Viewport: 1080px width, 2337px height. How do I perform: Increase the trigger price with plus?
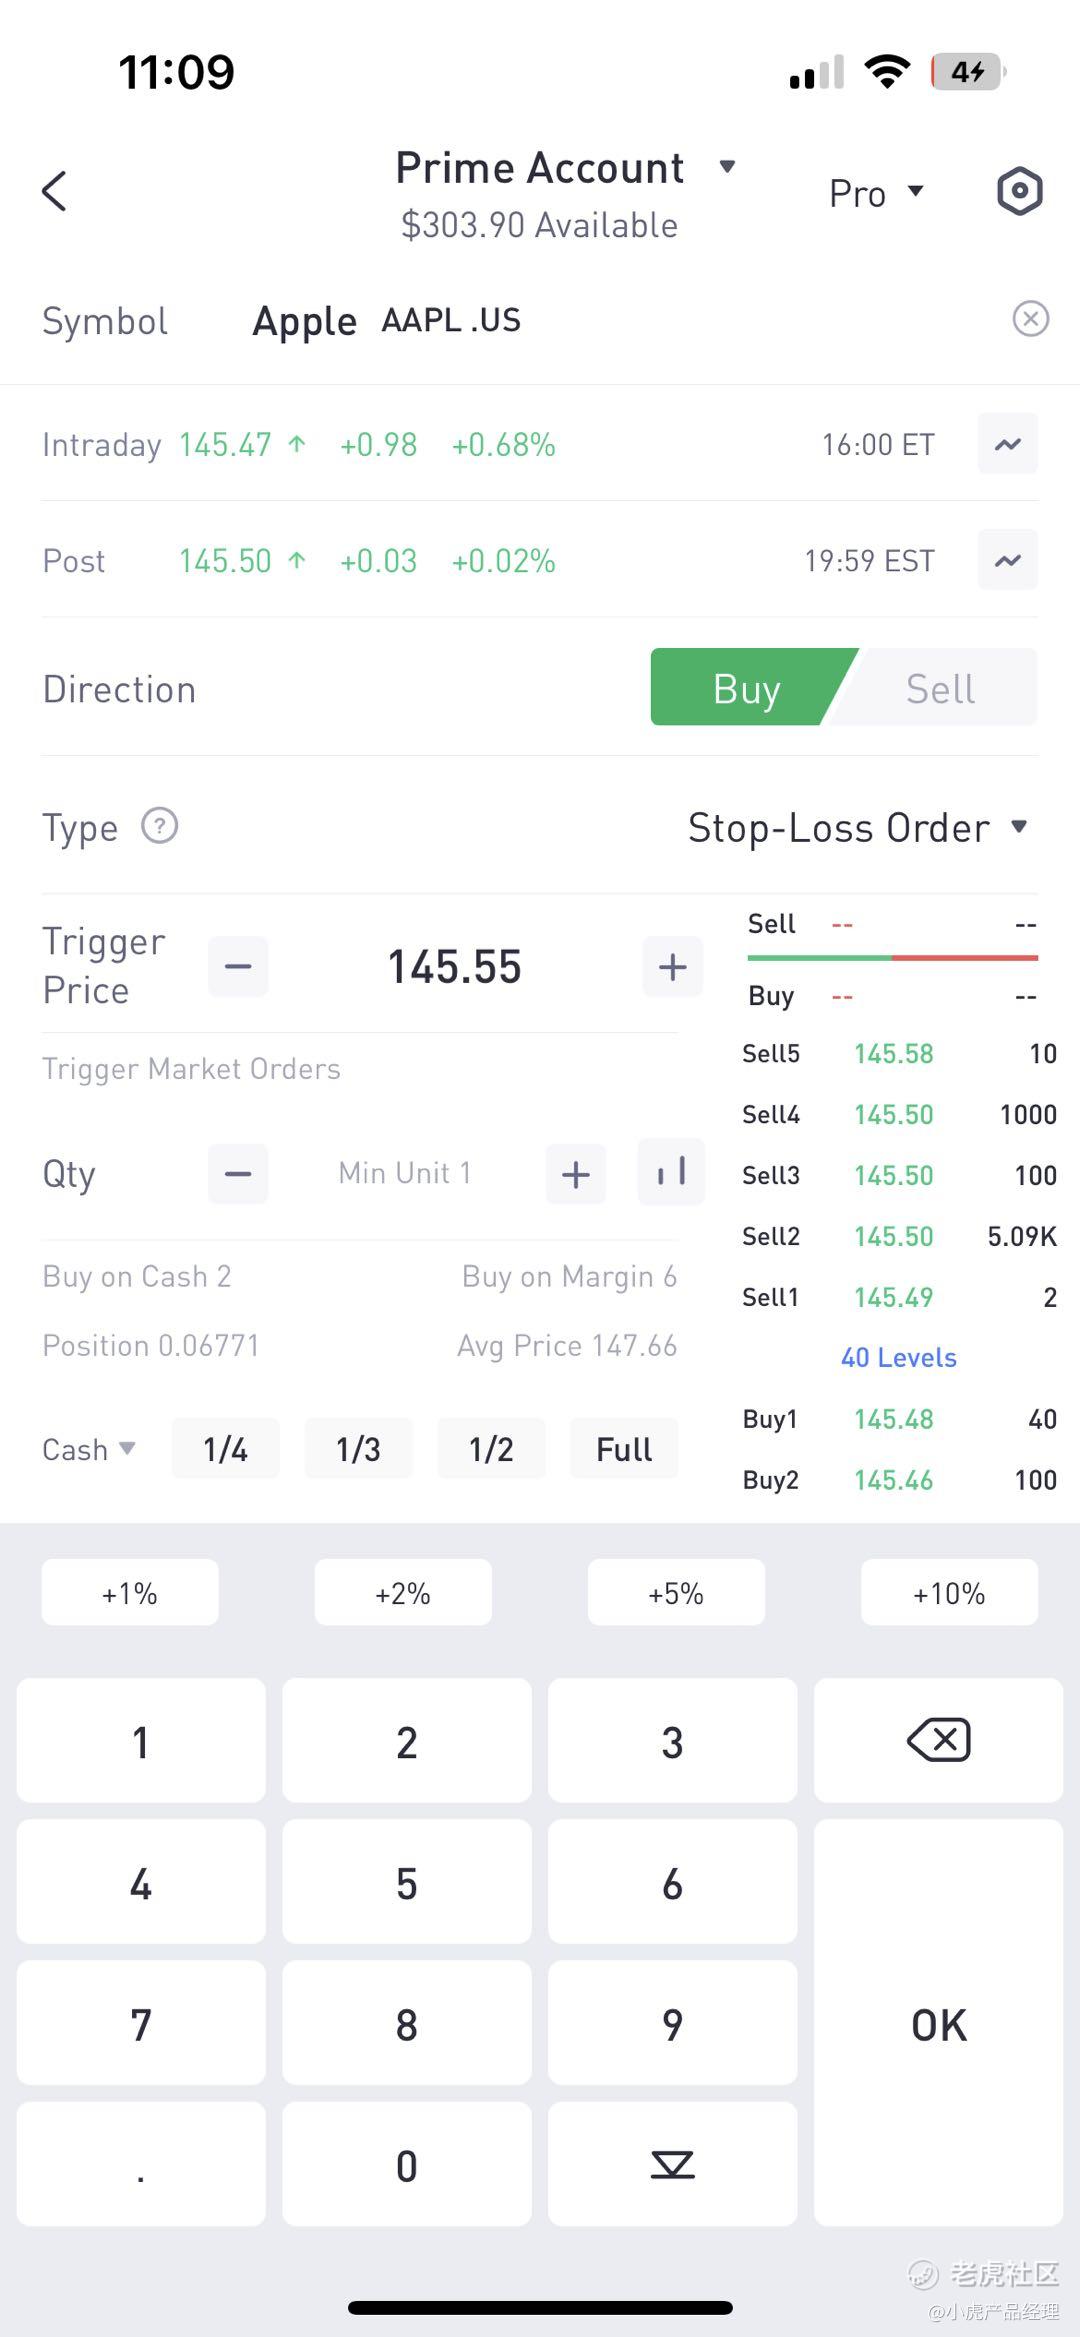tap(672, 967)
